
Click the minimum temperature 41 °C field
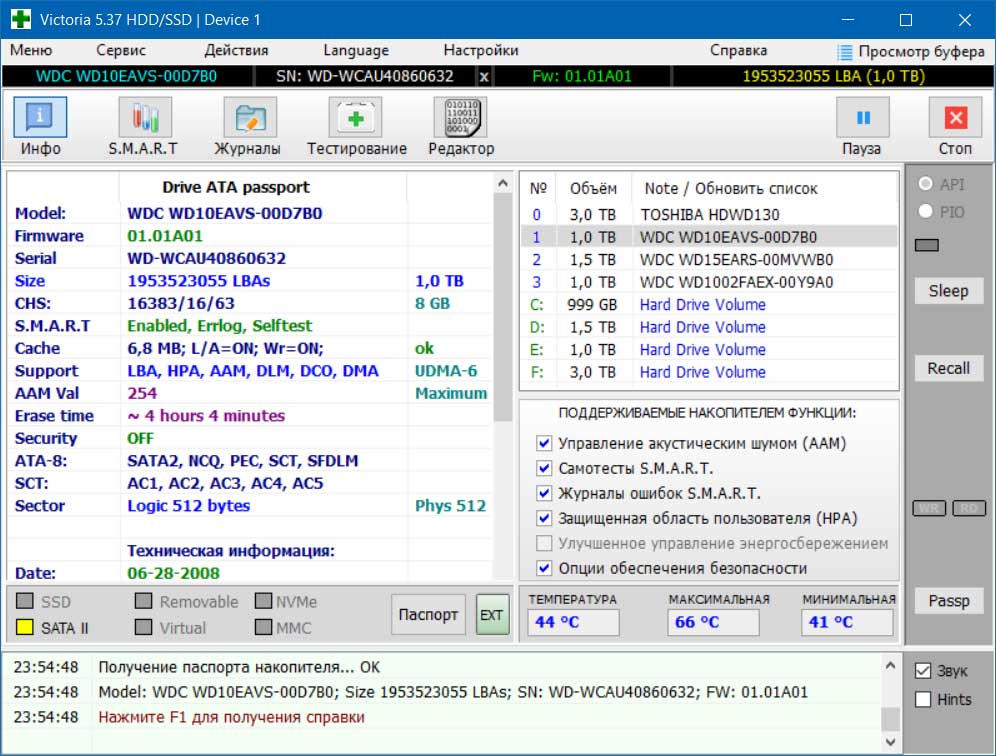pyautogui.click(x=847, y=622)
